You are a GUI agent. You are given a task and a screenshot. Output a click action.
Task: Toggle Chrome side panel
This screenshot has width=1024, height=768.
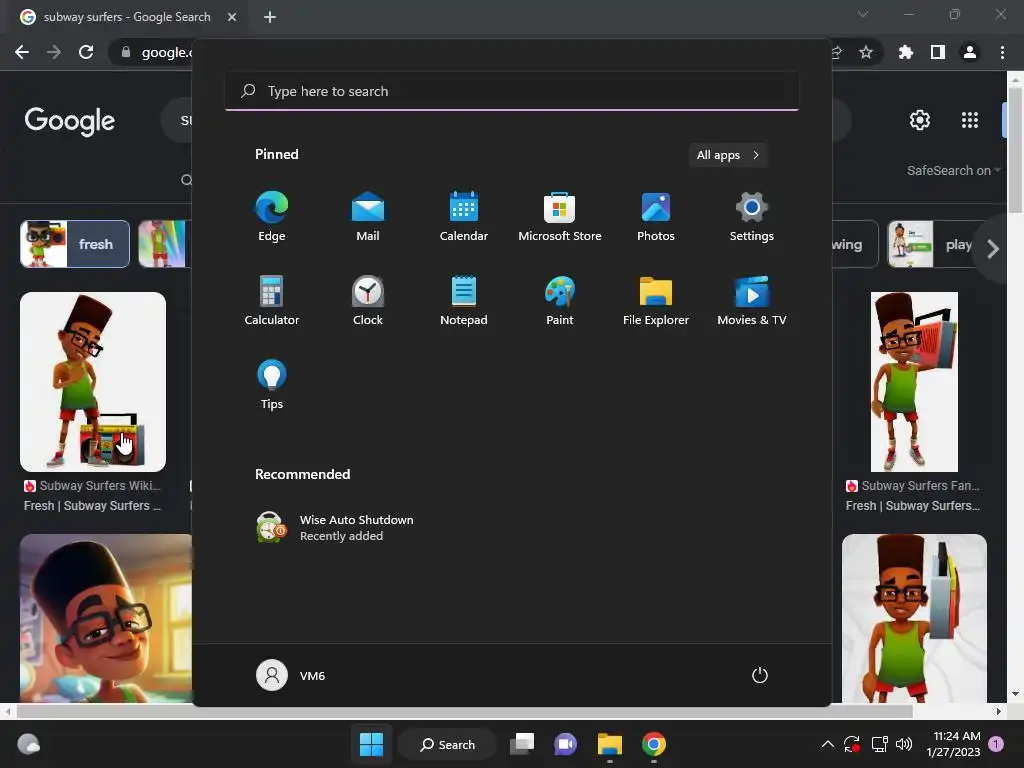pos(938,52)
